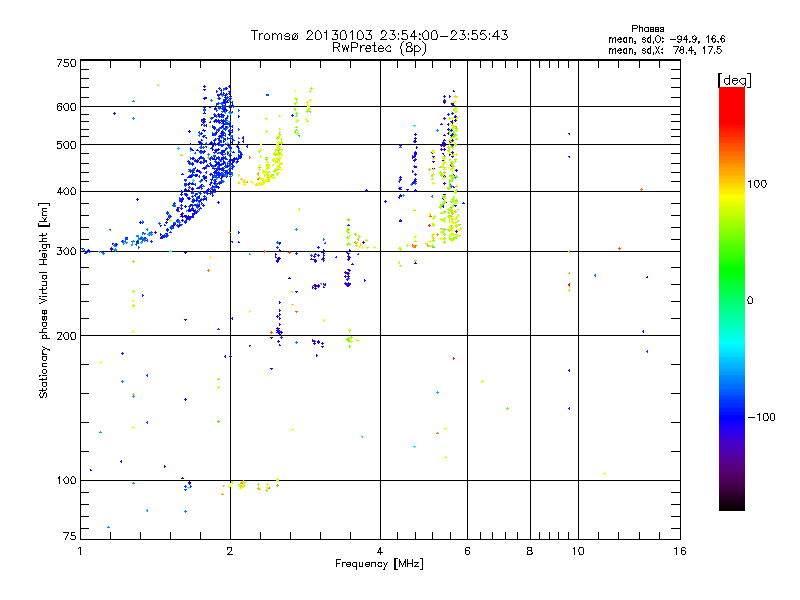Click the x-axis tick label '1'
Screen dimensions: 800x600
[x=80, y=551]
